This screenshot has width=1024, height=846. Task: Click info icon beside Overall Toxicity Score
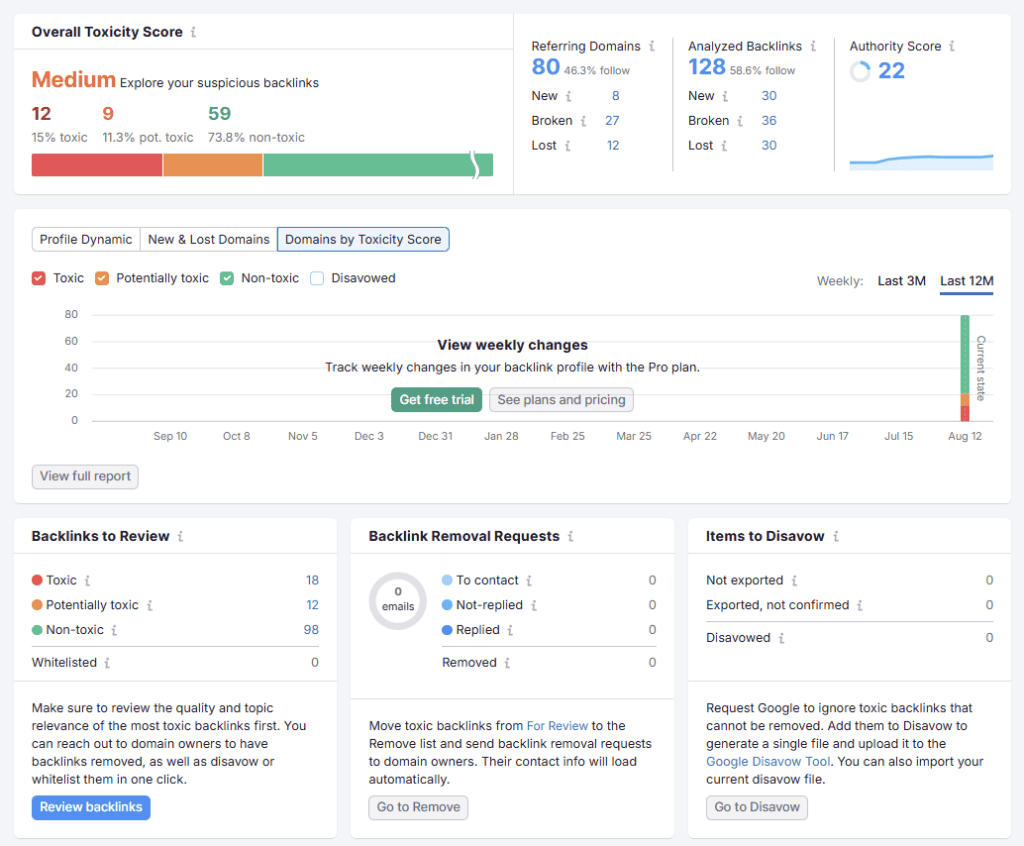pos(193,32)
